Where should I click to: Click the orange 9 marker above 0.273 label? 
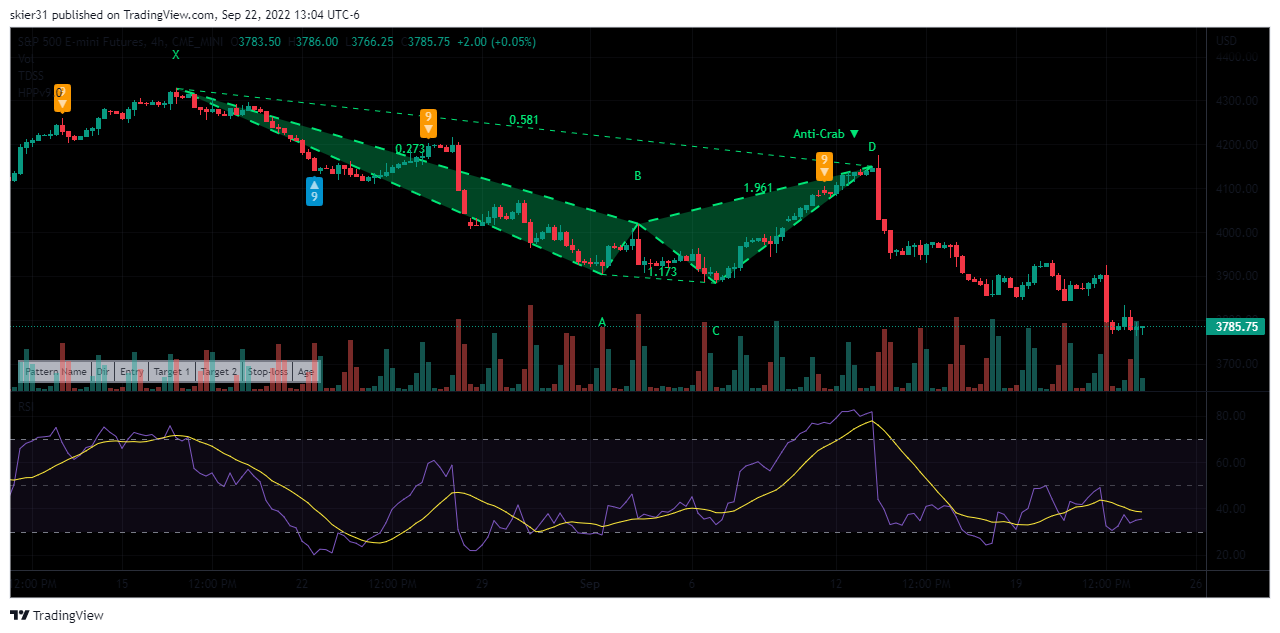(428, 122)
